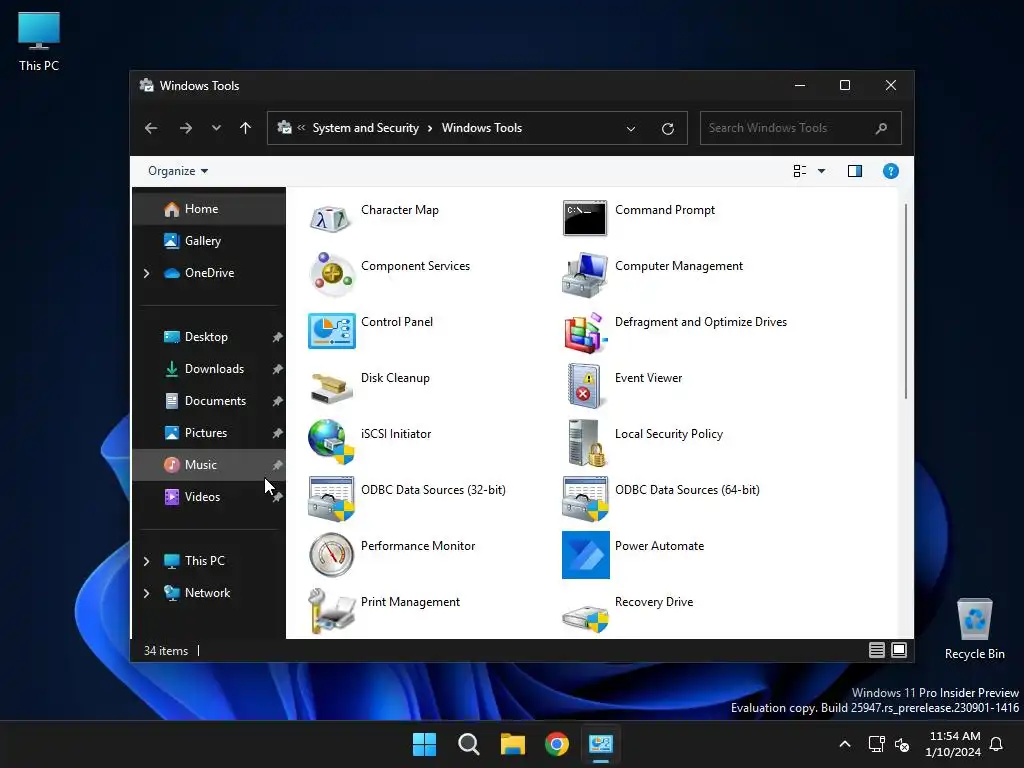Click System and Security breadcrumb

pos(366,128)
